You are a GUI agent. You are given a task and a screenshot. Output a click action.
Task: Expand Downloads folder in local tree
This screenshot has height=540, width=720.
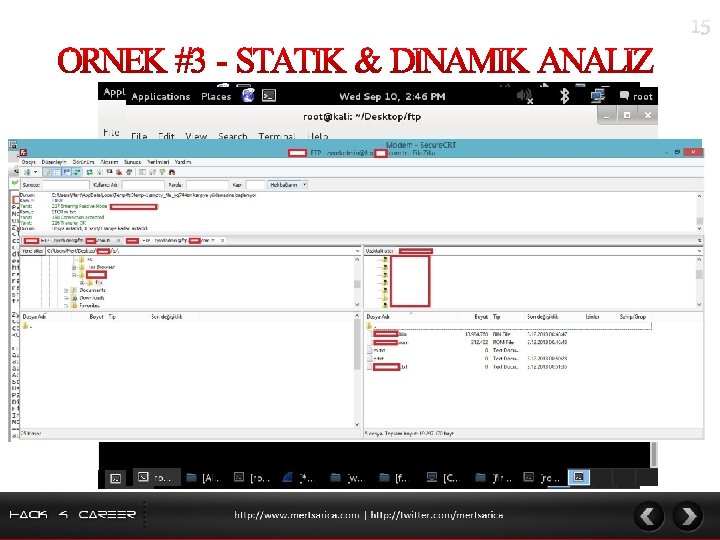click(x=66, y=298)
